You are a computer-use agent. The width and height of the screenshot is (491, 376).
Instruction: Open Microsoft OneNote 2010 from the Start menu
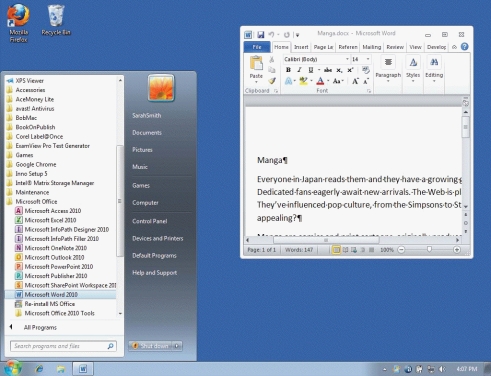(51, 248)
